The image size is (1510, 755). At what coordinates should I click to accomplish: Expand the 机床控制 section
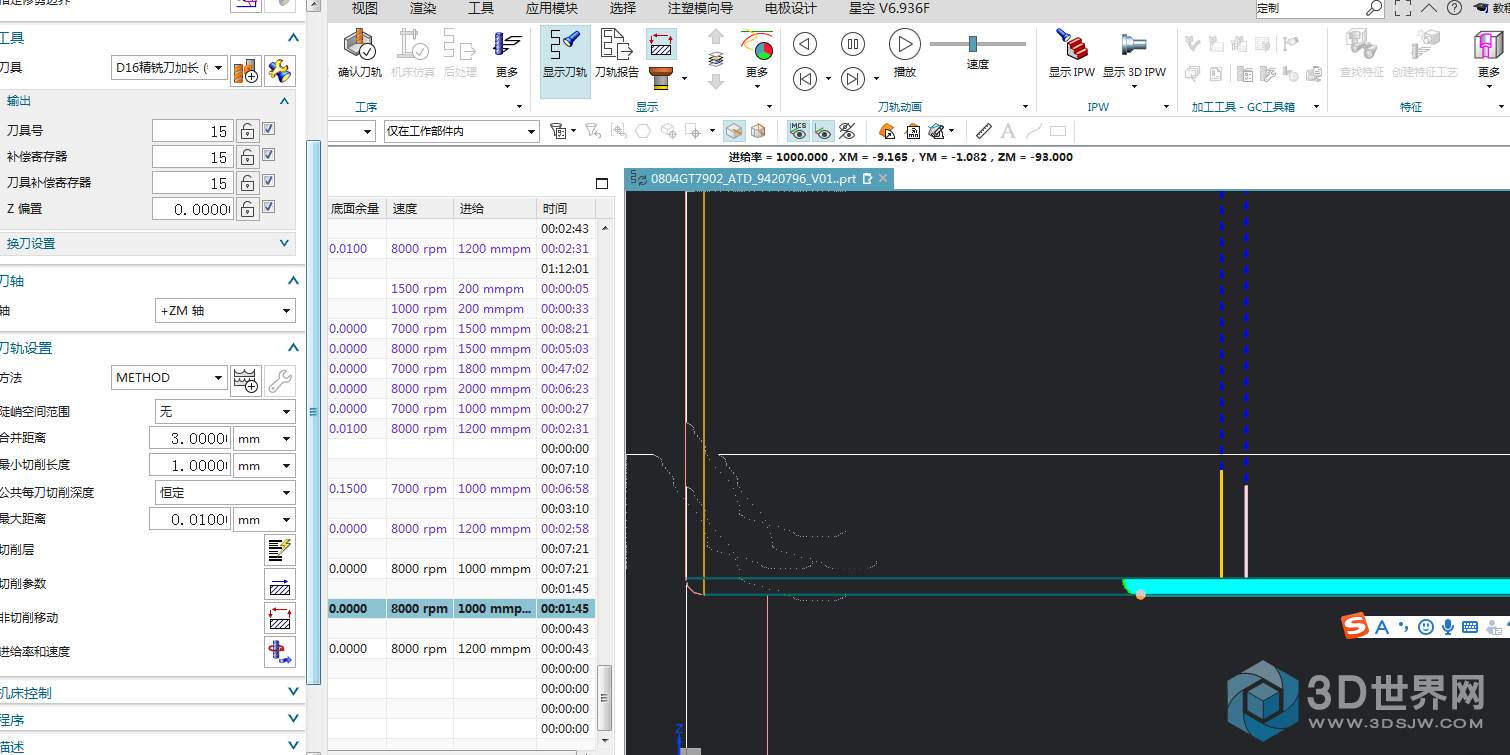(150, 692)
